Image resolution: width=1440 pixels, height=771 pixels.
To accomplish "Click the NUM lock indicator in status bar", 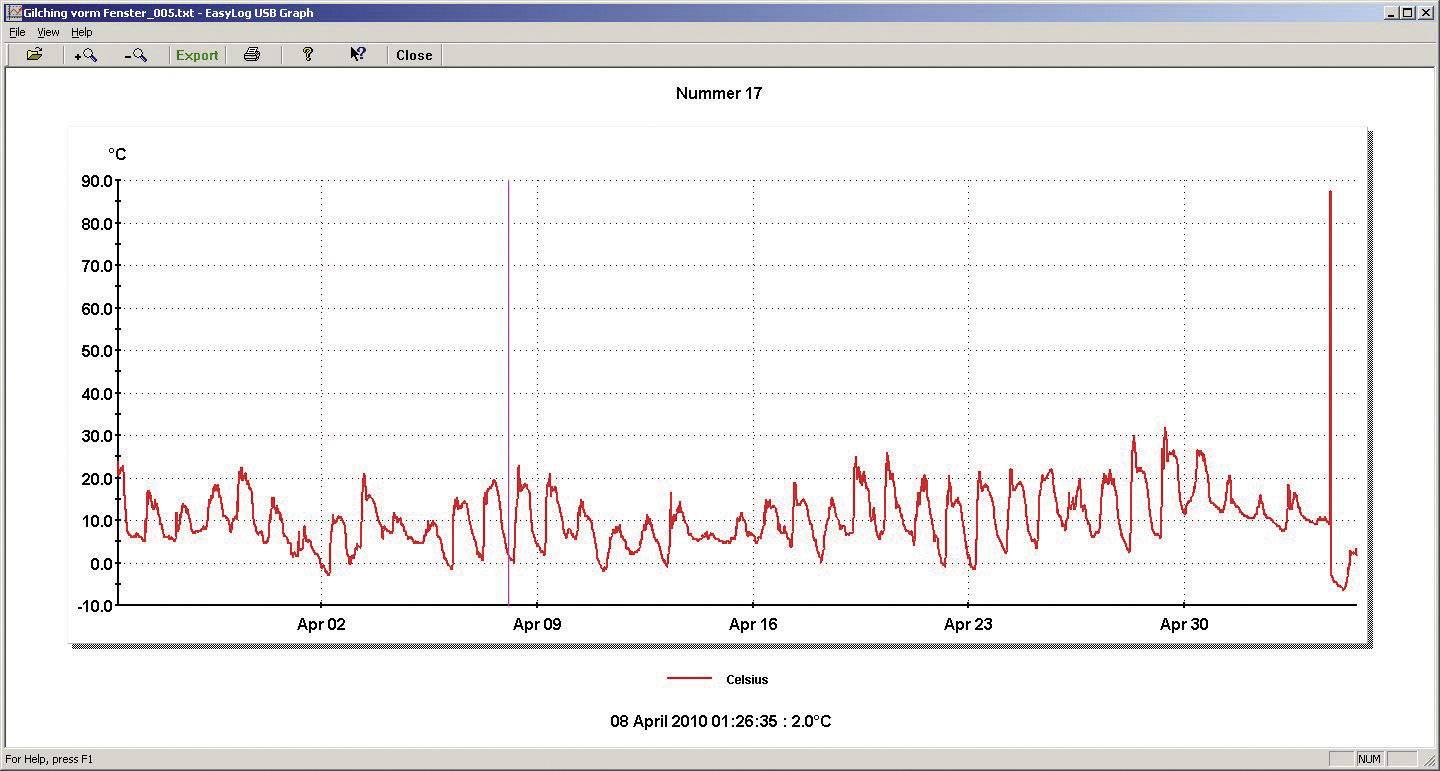I will click(1369, 759).
